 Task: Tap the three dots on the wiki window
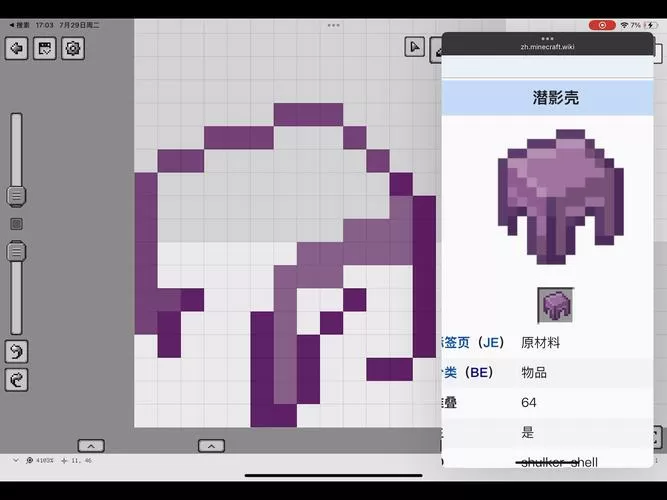(547, 39)
